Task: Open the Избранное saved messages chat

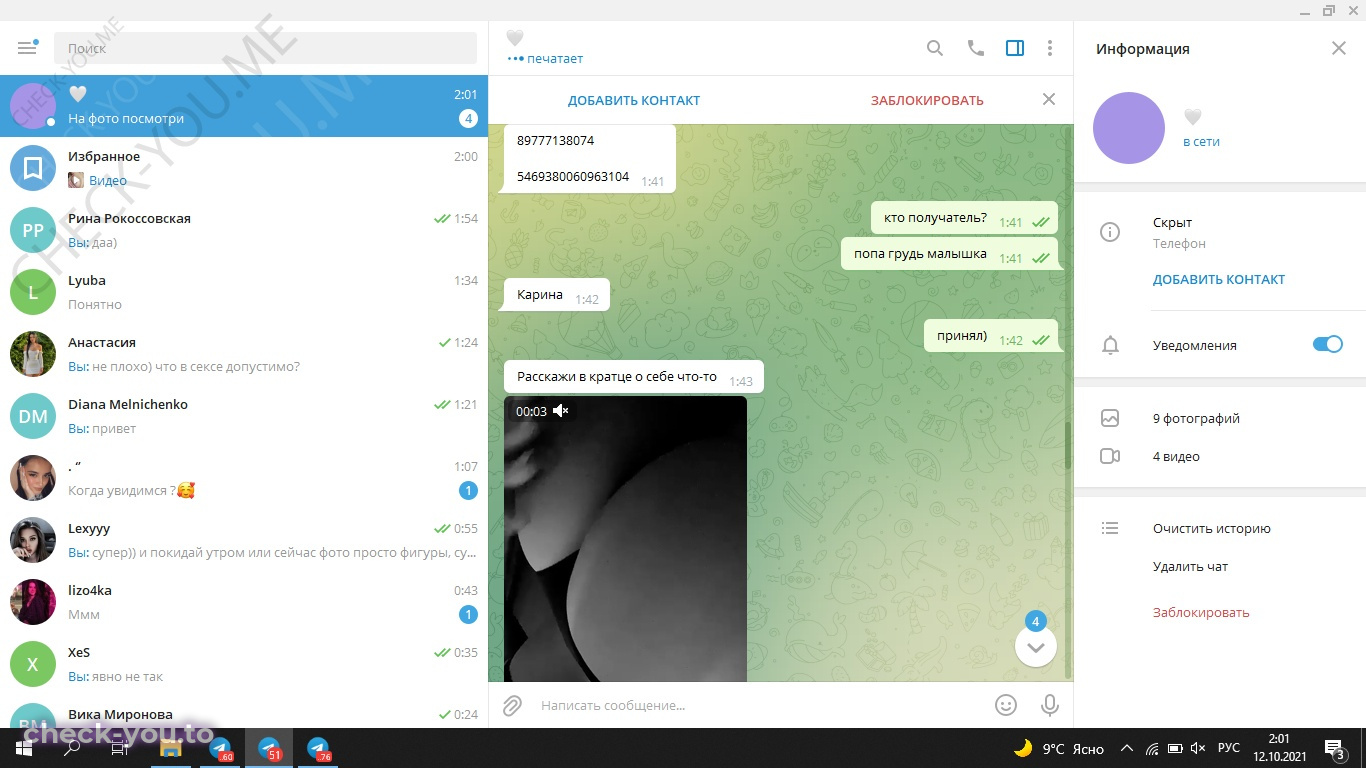Action: (244, 168)
